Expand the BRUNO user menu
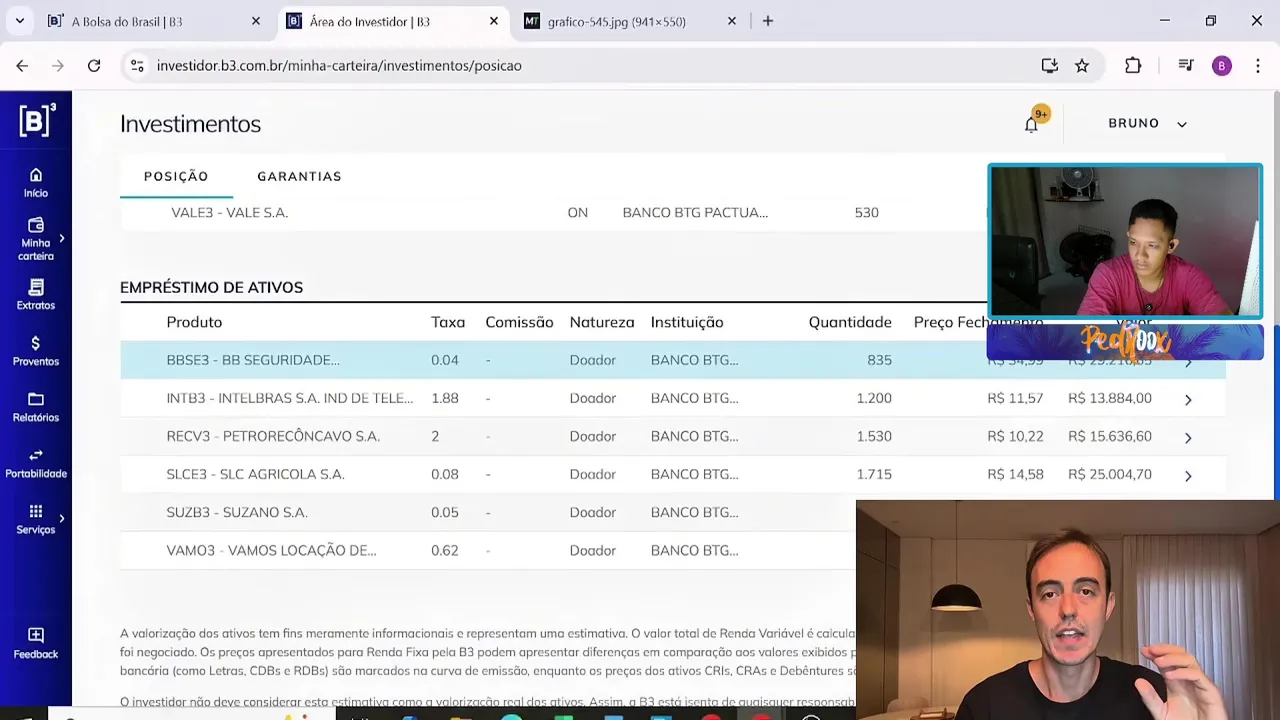 (1147, 123)
